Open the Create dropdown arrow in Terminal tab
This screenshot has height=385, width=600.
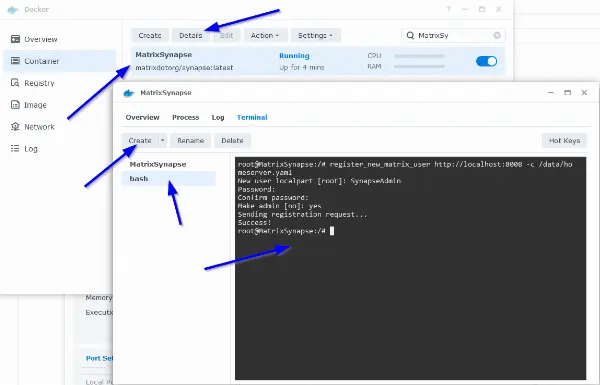tap(163, 140)
